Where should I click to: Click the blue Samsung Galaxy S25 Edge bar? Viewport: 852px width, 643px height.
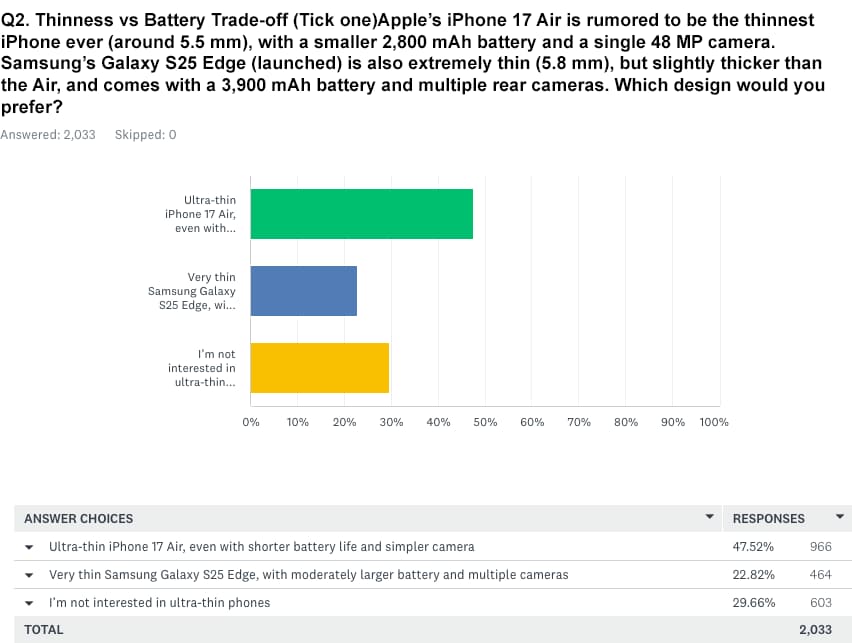[303, 291]
